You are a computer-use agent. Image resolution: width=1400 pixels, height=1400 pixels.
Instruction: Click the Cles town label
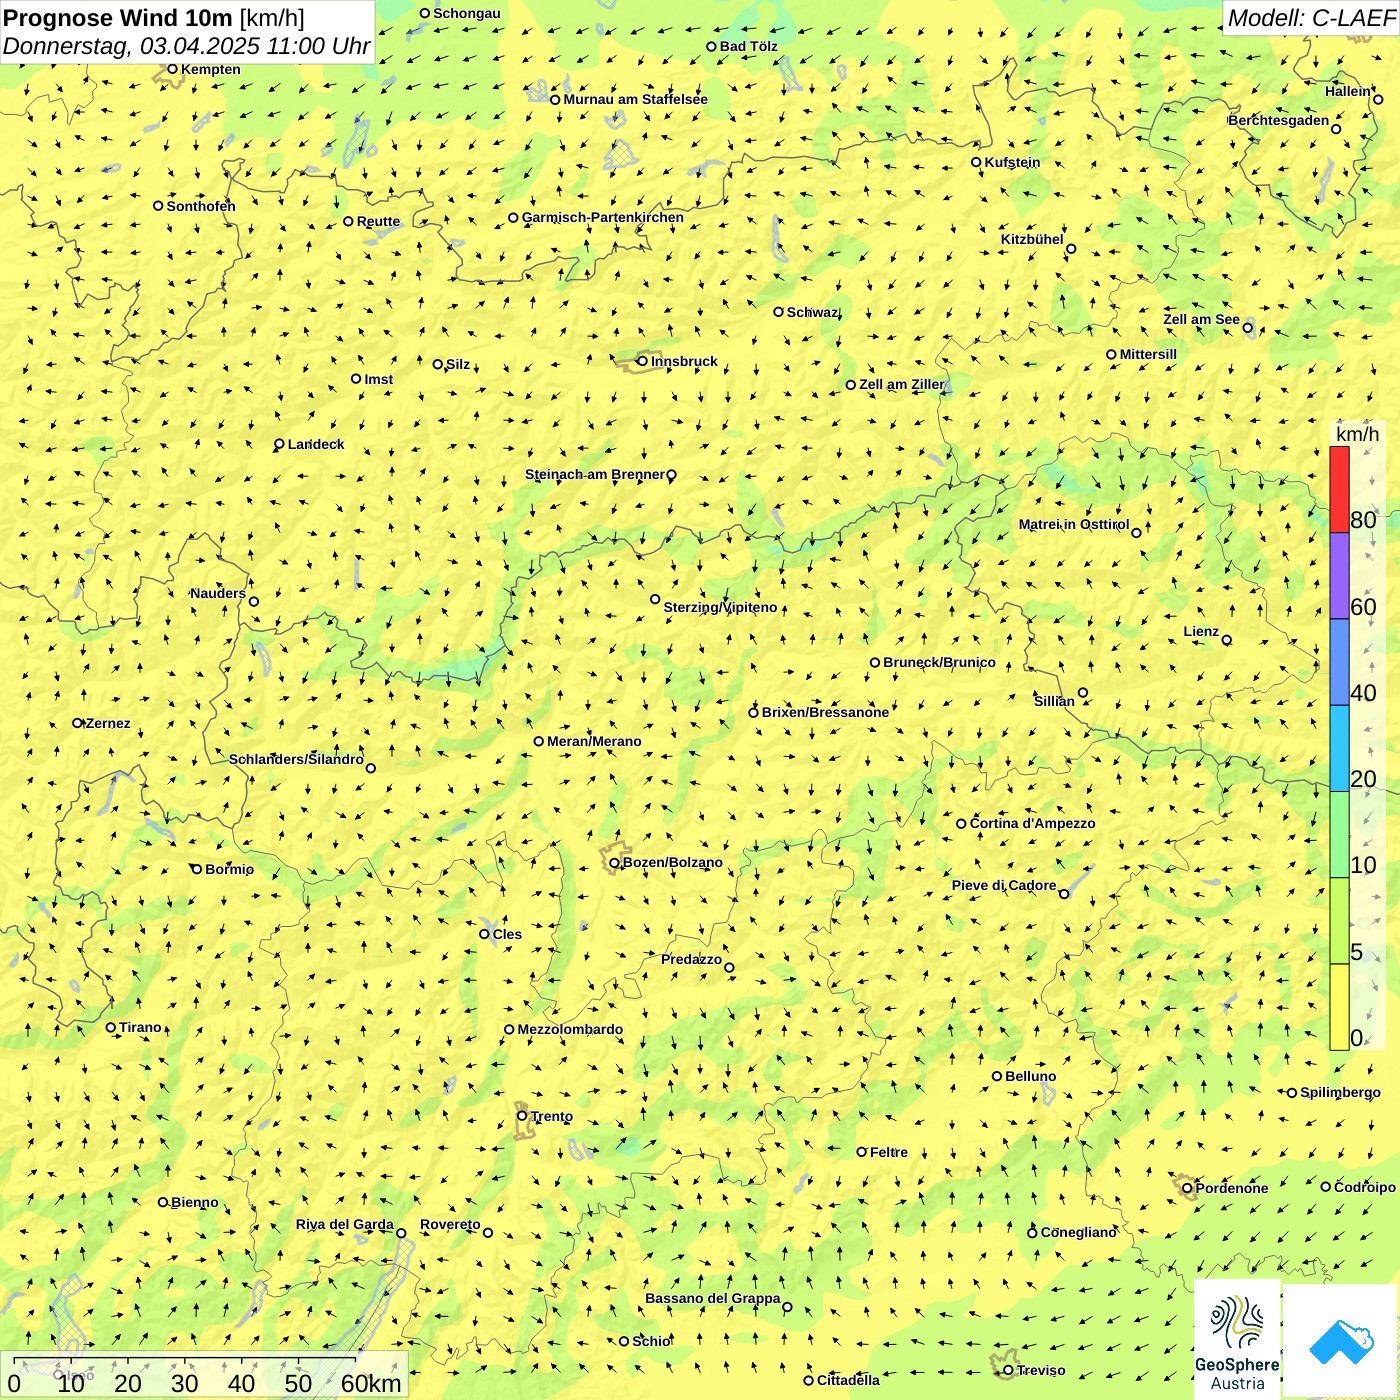tap(507, 934)
